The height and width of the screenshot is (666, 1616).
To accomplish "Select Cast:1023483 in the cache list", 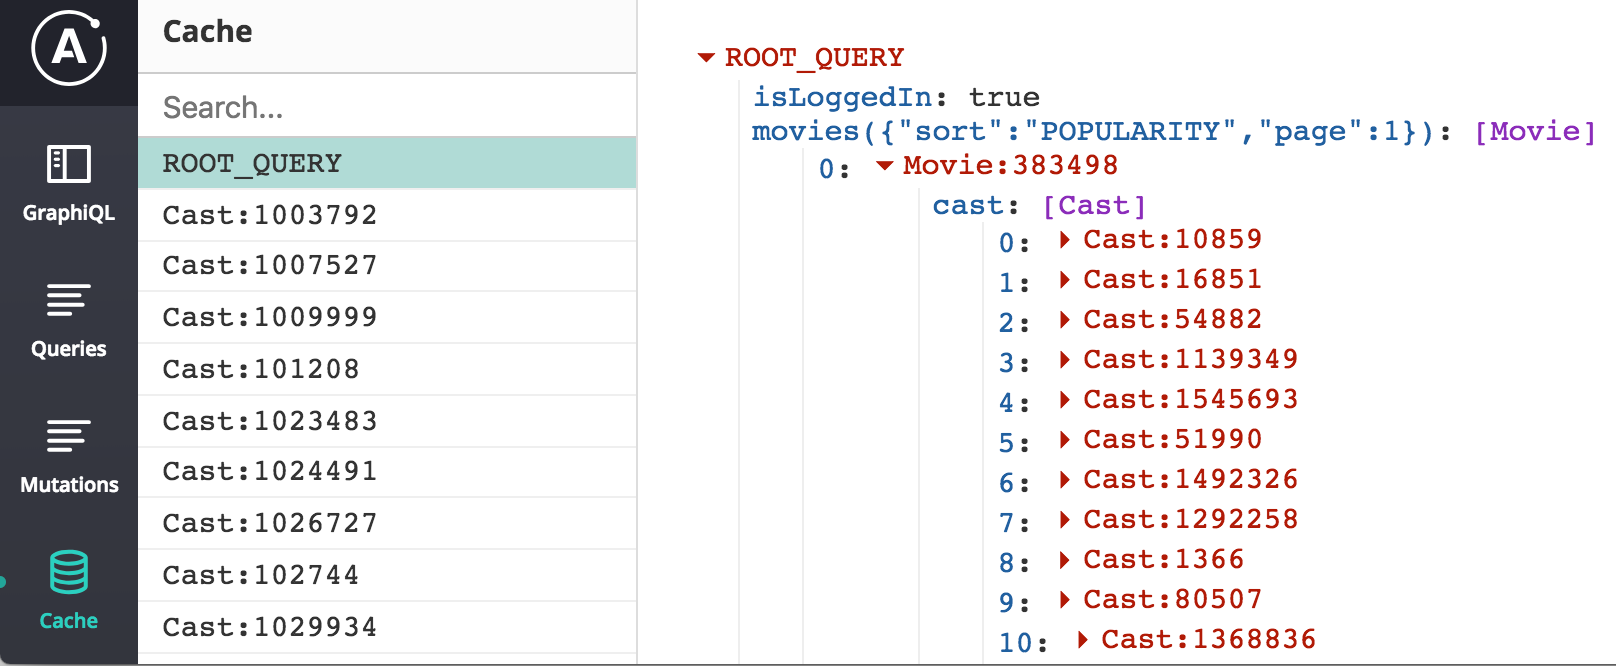I will click(x=387, y=421).
